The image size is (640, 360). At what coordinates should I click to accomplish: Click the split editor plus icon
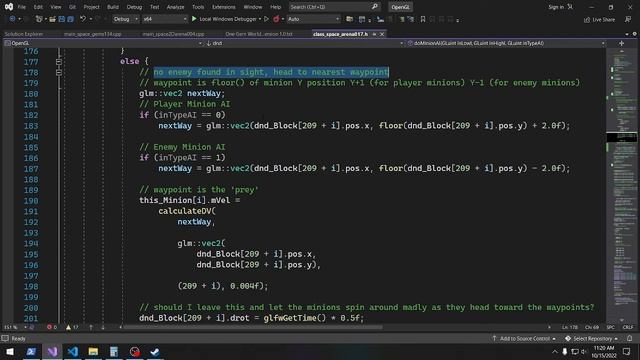pos(622,43)
